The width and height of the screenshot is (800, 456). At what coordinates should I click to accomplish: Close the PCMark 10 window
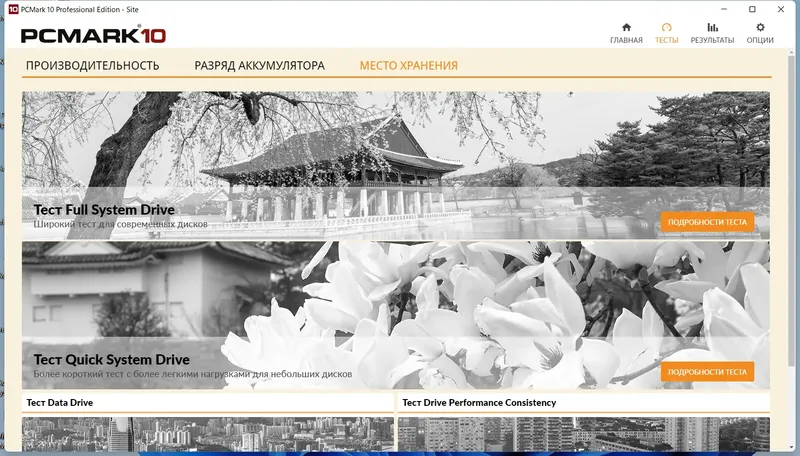pos(781,9)
